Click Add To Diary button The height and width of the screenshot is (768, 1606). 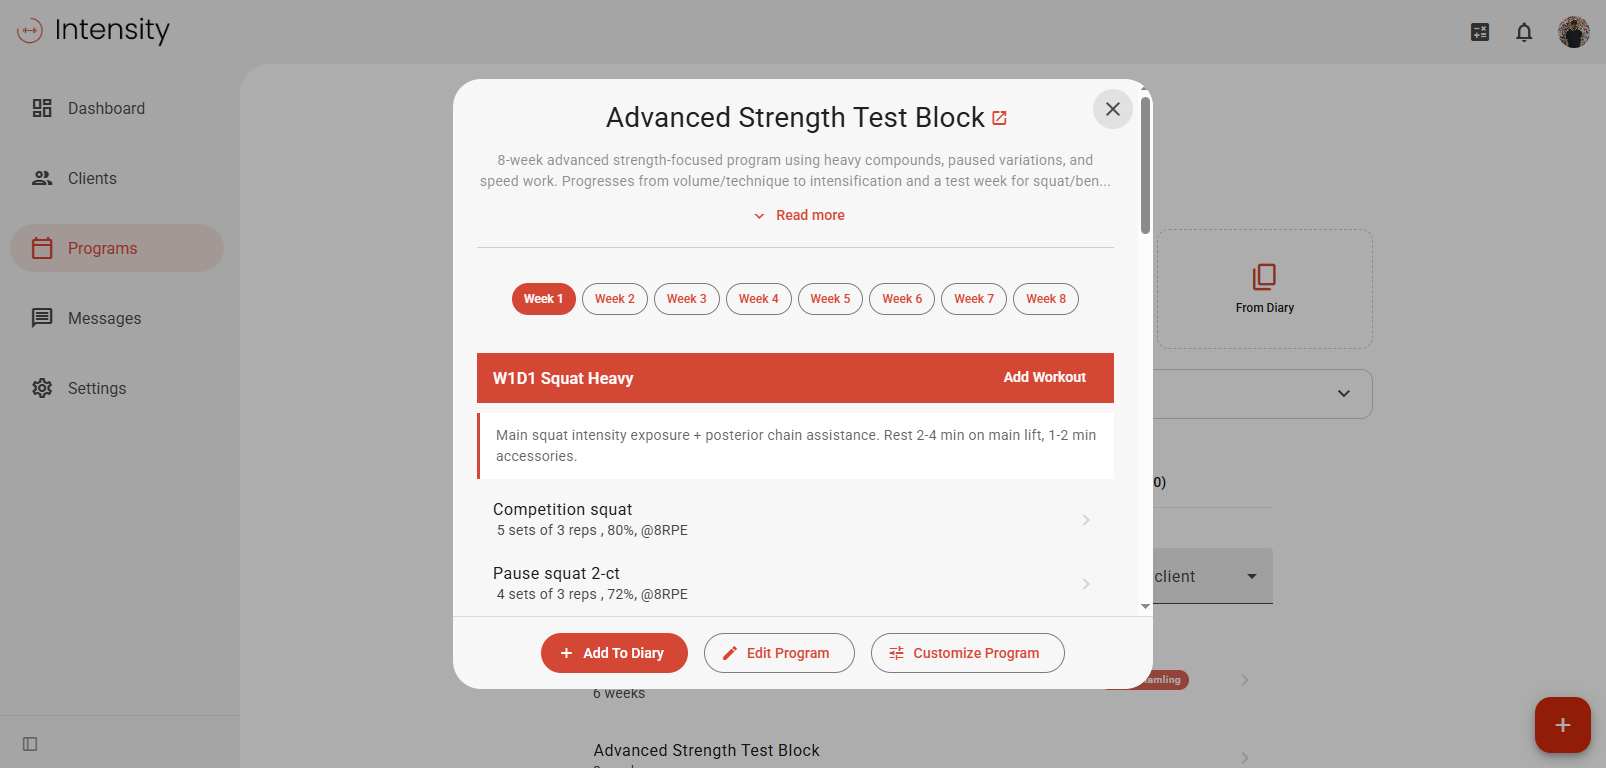pyautogui.click(x=614, y=653)
